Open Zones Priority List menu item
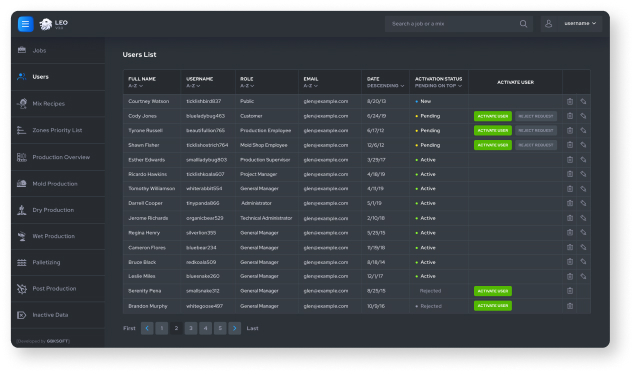 pos(58,130)
